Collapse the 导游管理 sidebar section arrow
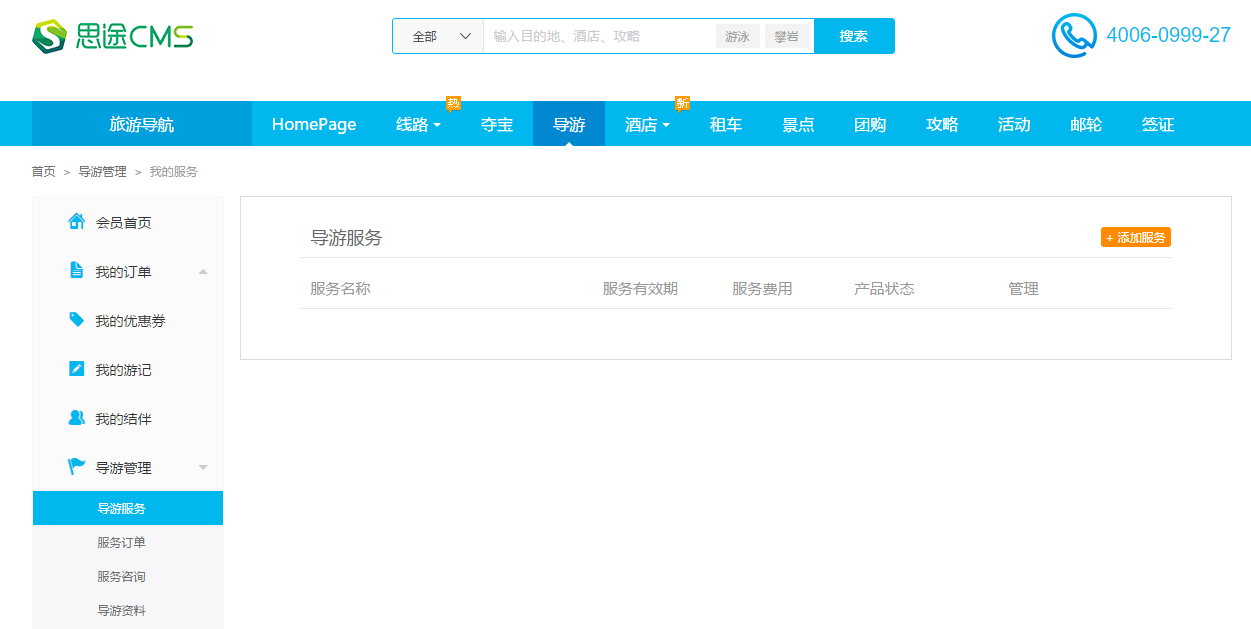1251x629 pixels. click(x=203, y=468)
